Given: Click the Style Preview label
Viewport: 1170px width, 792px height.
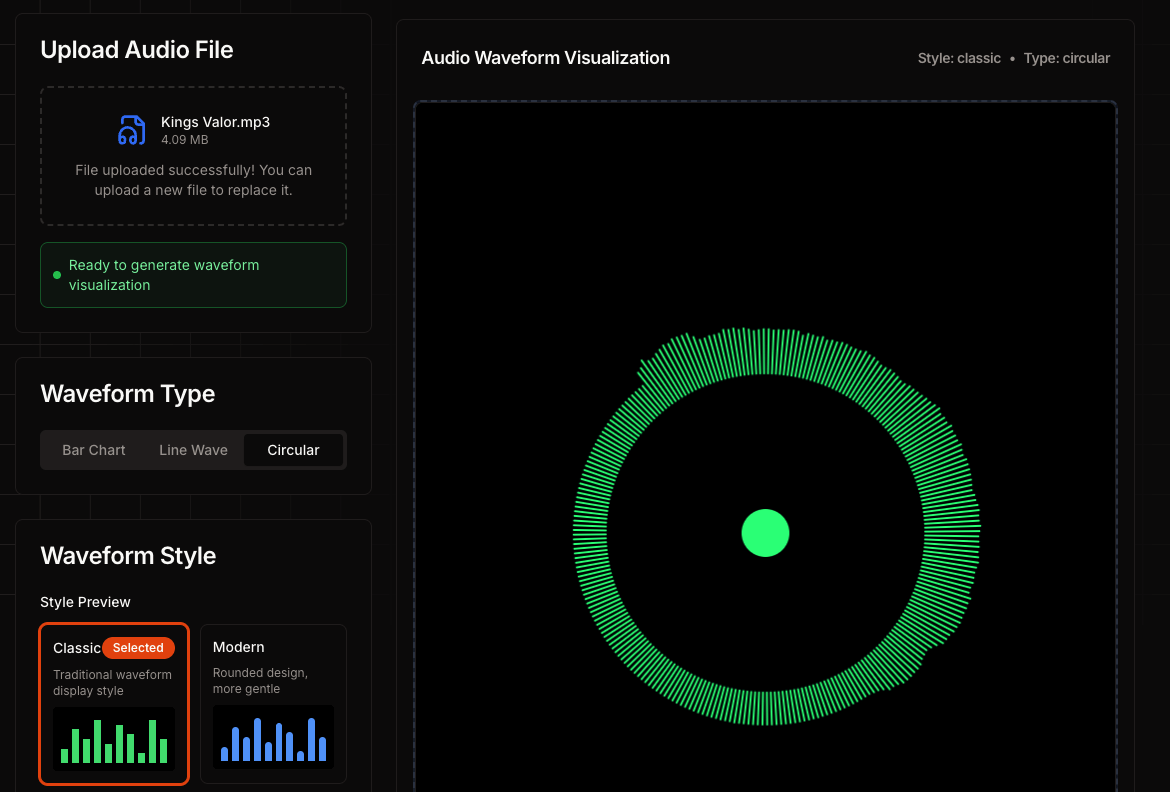Looking at the screenshot, I should coord(85,602).
